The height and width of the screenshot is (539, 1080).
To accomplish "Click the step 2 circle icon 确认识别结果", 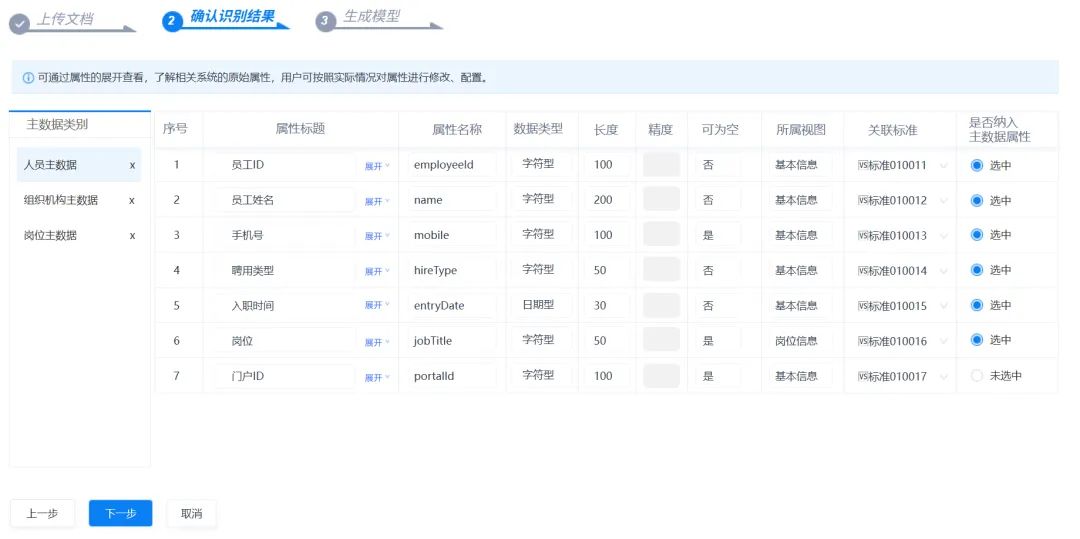I will coord(172,21).
